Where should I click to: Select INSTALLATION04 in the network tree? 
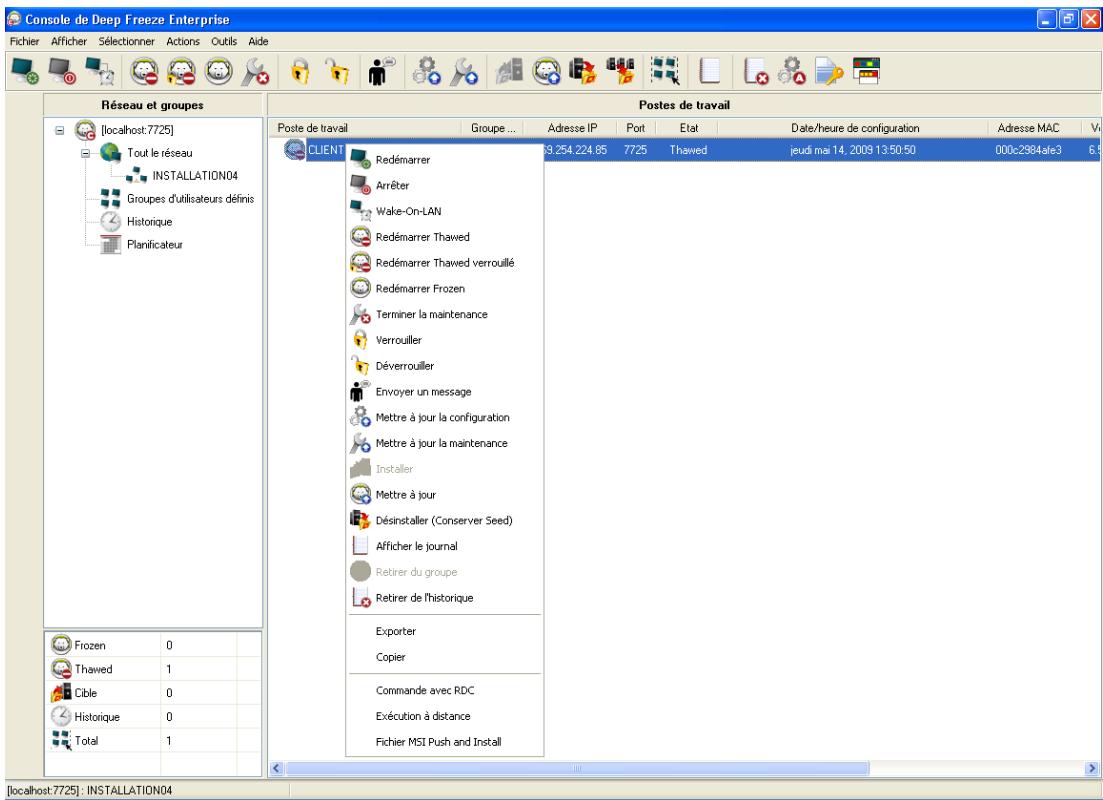click(195, 176)
